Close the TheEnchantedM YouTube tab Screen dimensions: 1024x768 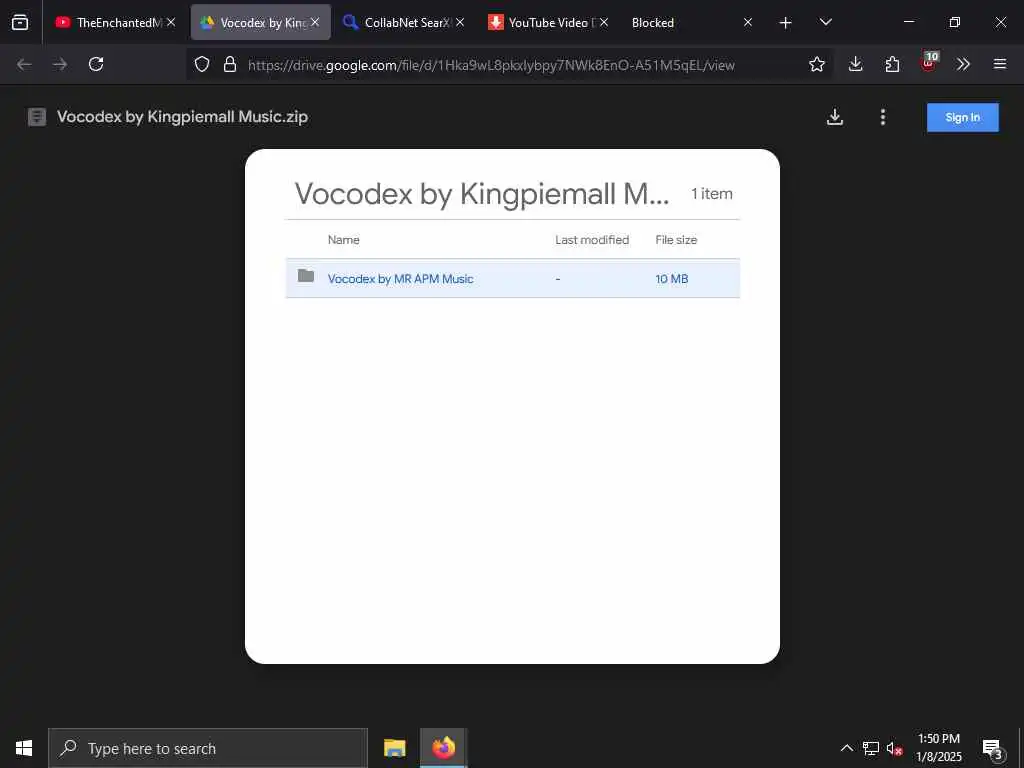point(171,22)
